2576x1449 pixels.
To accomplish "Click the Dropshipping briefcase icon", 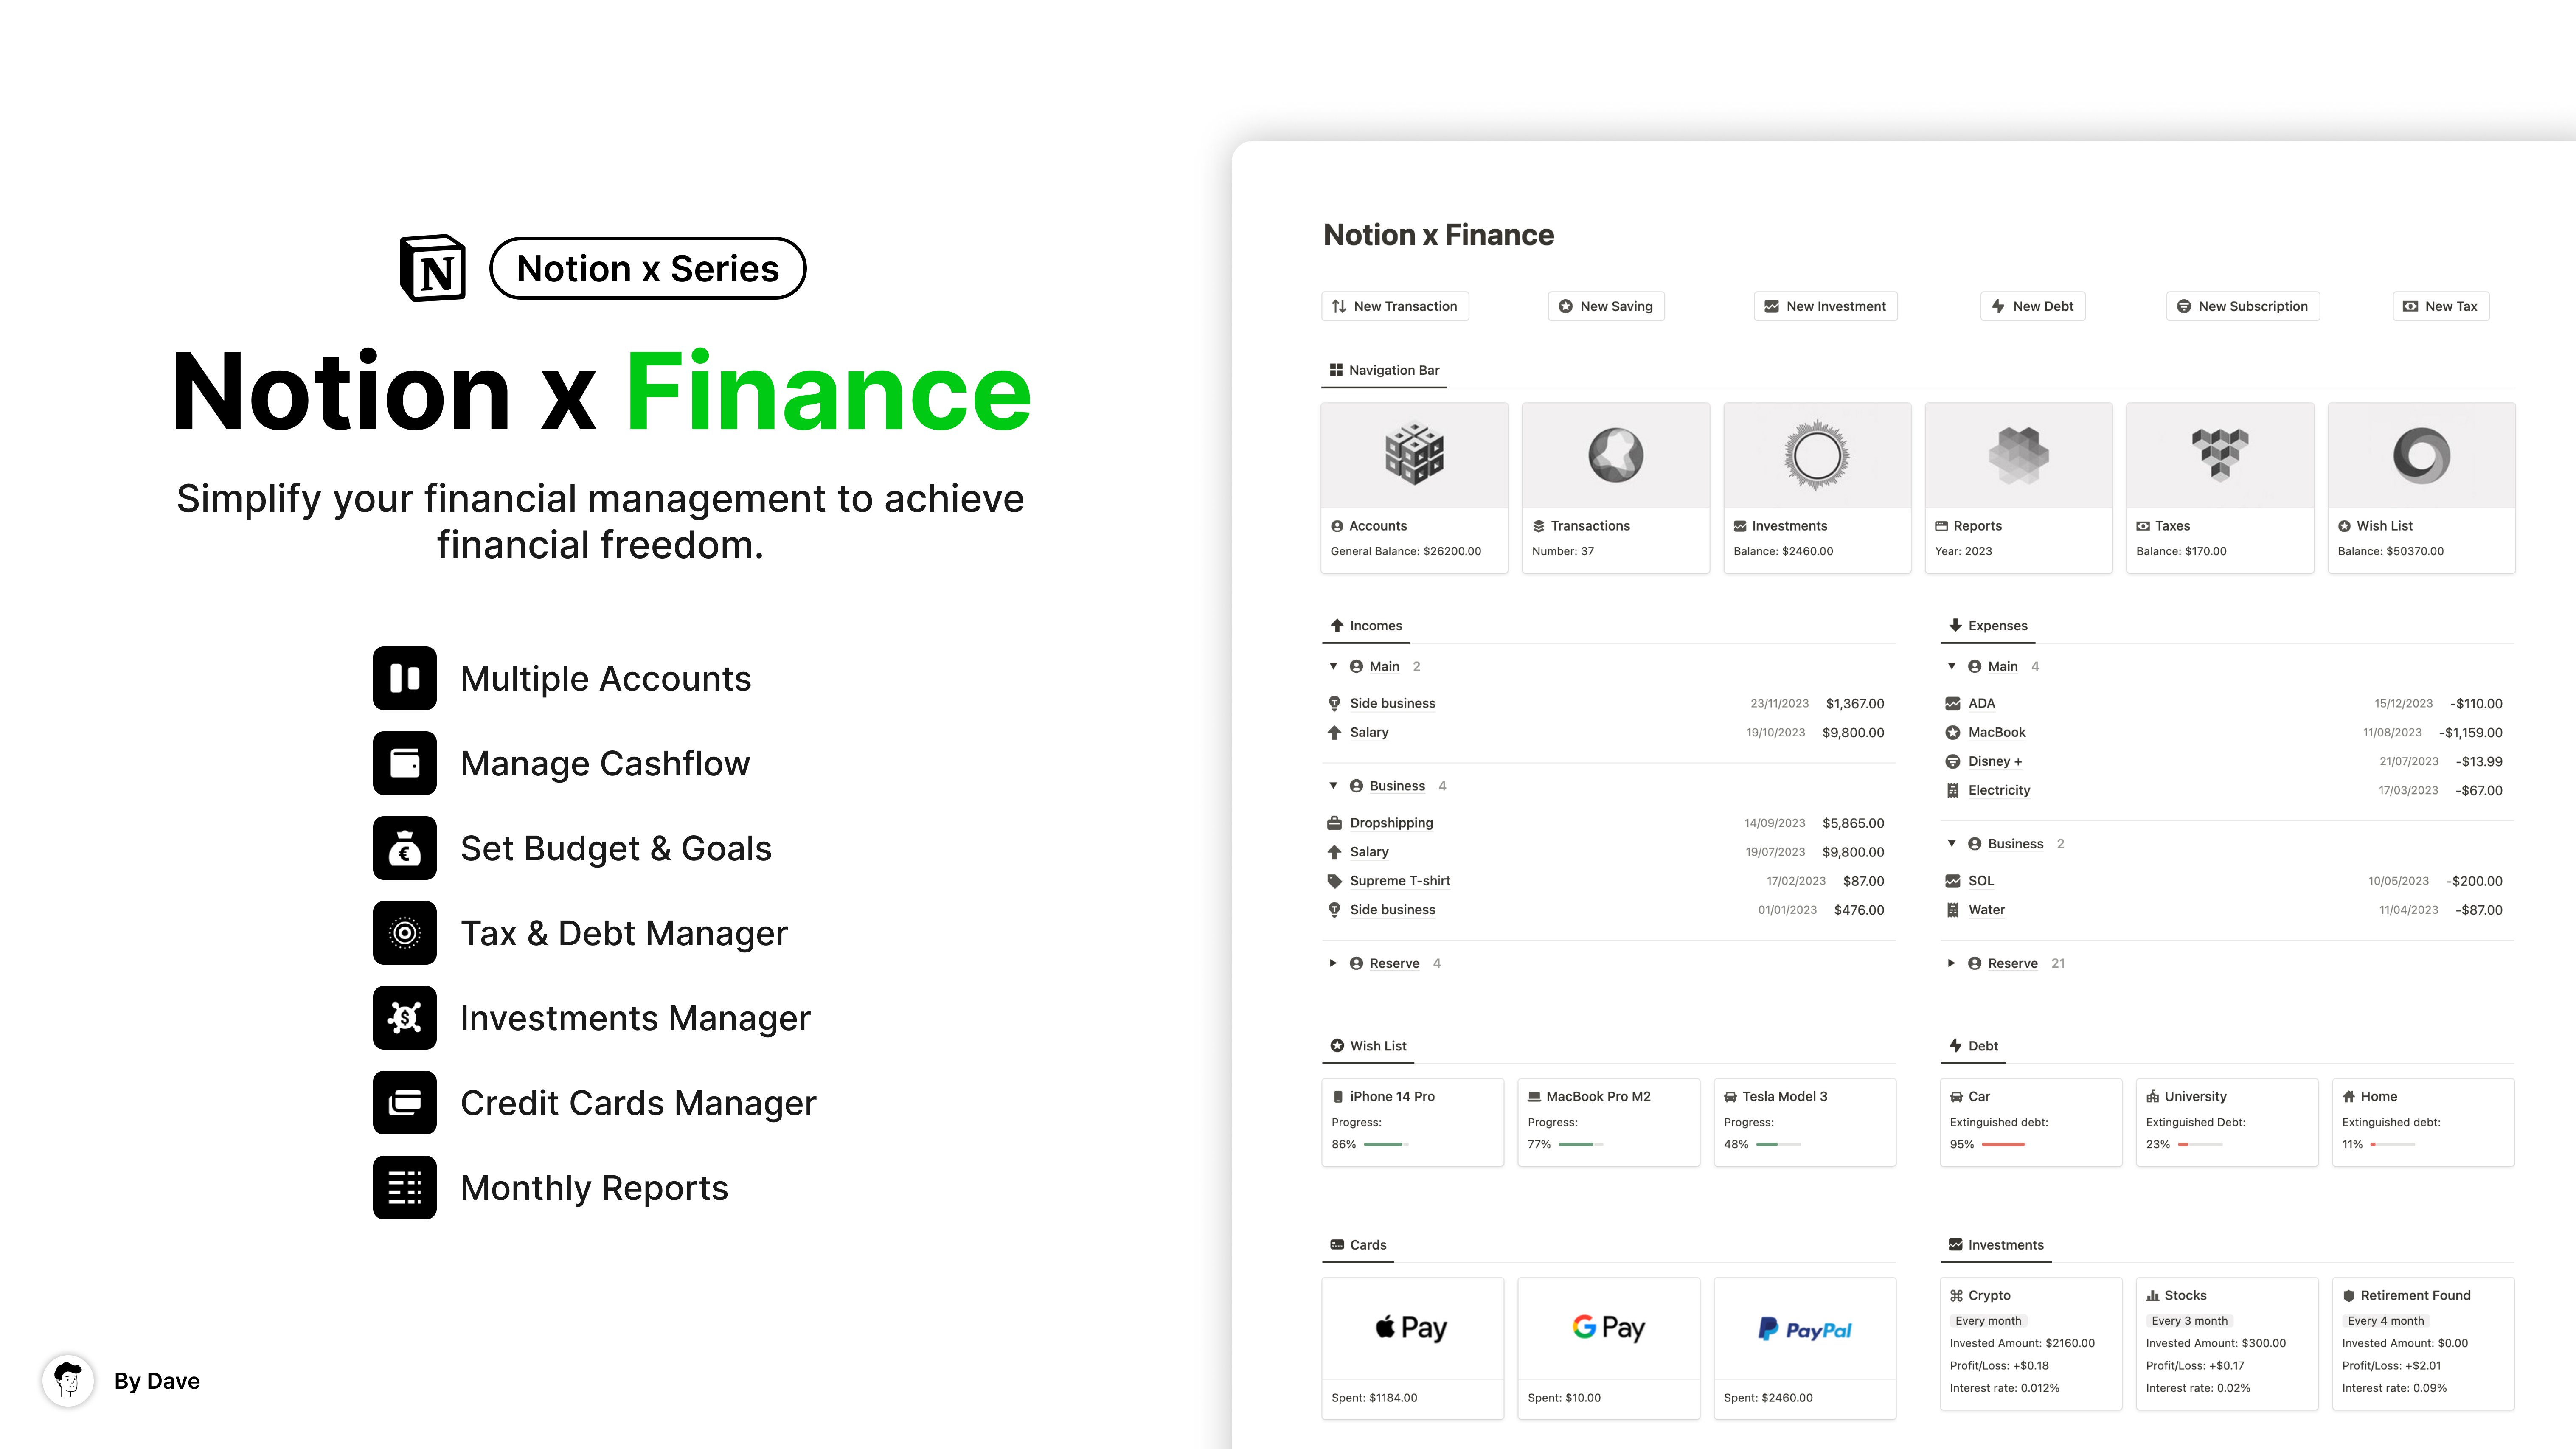I will (x=1334, y=823).
